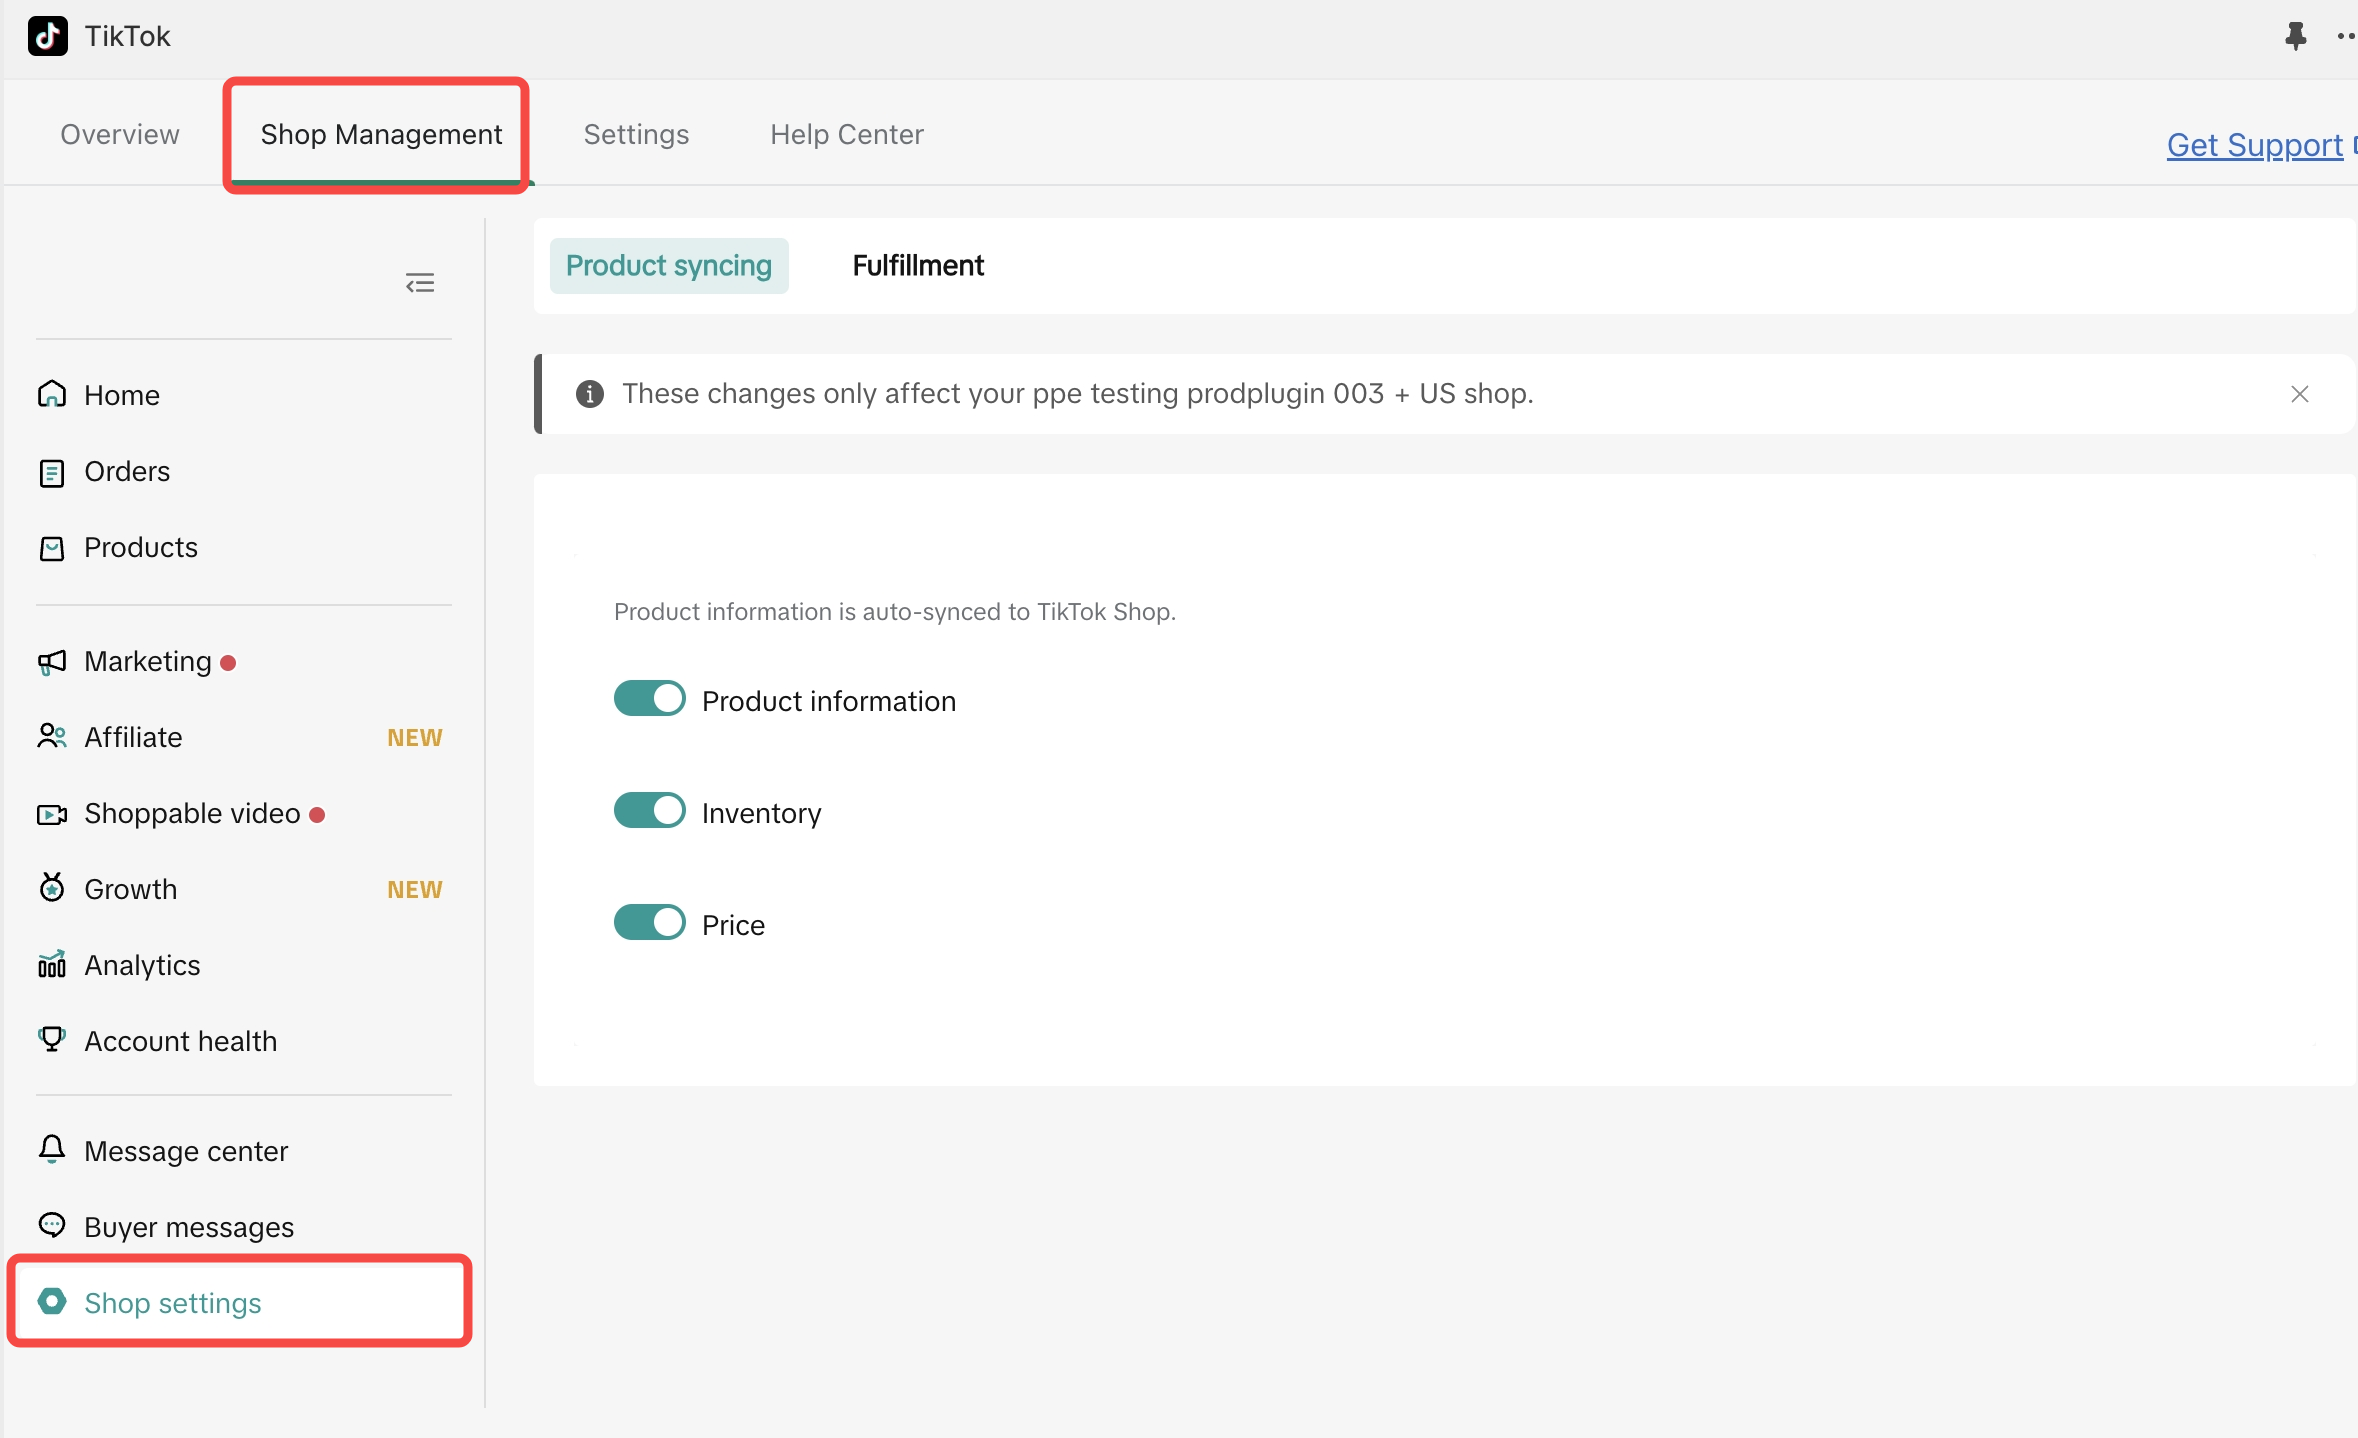2358x1438 pixels.
Task: Click the Home icon in sidebar
Action: (52, 395)
